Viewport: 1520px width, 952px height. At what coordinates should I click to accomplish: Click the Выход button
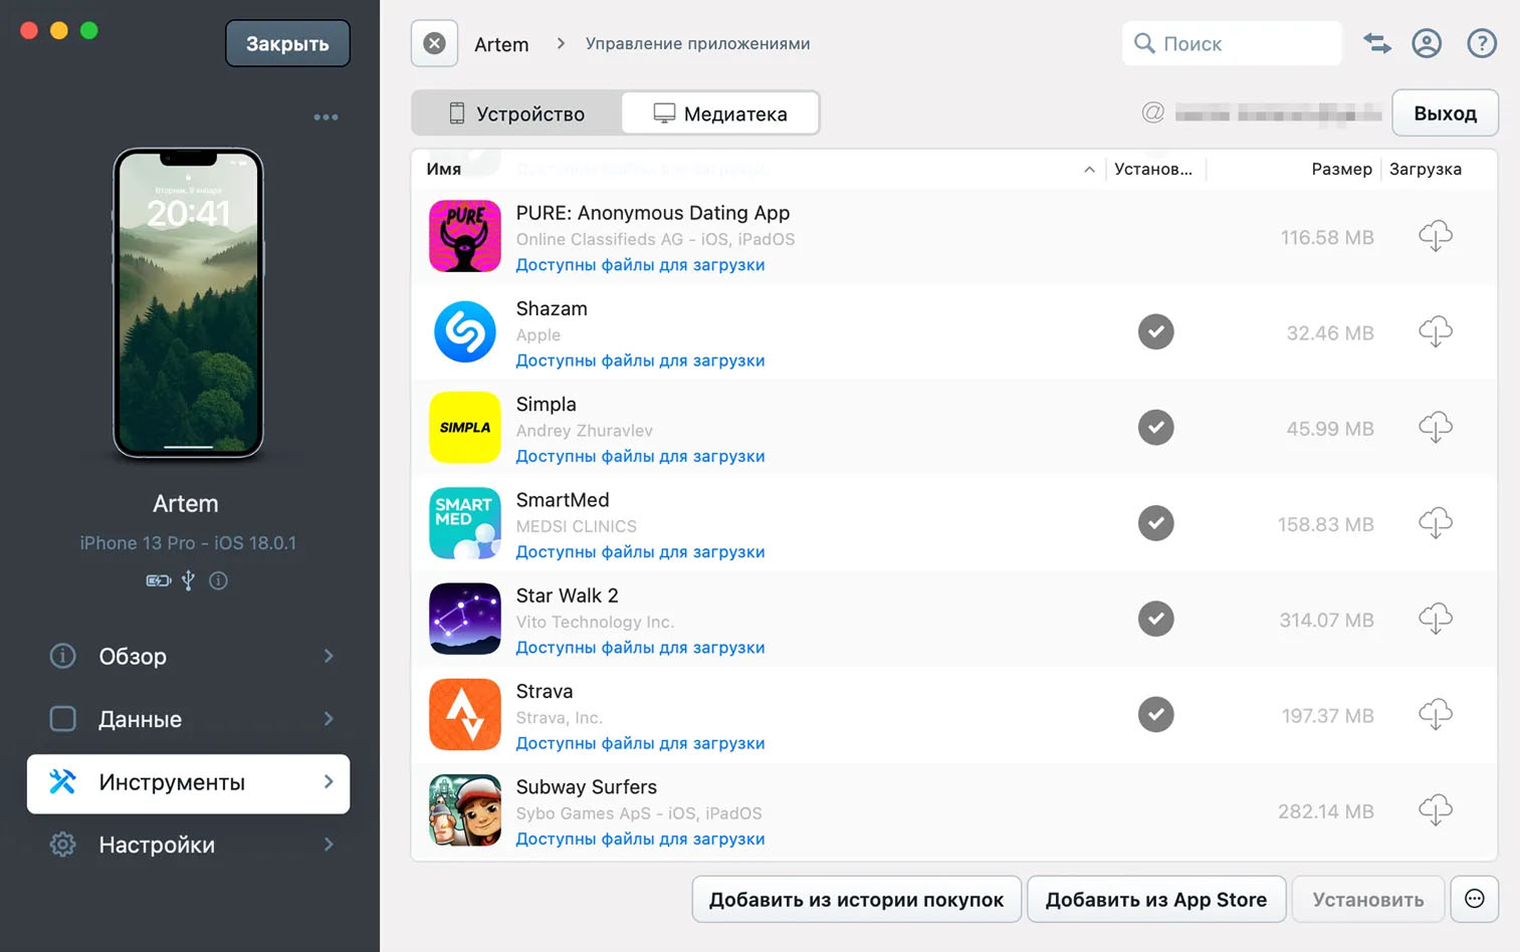1445,113
